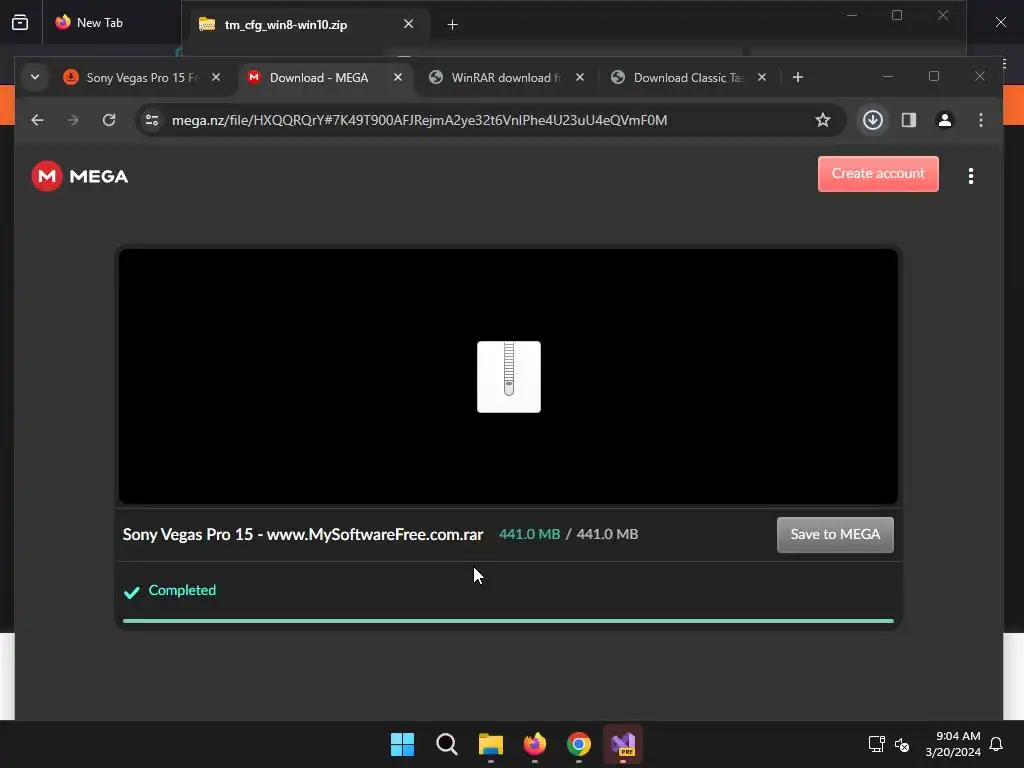Click Create account button

(878, 174)
